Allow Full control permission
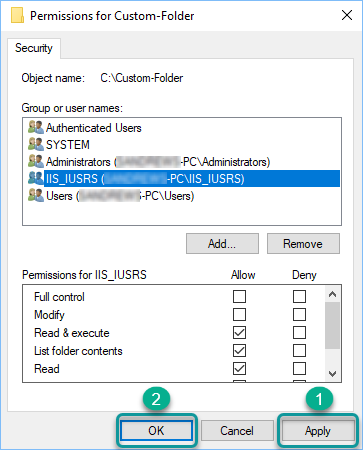Viewport: 363px width, 450px height. coord(239,296)
